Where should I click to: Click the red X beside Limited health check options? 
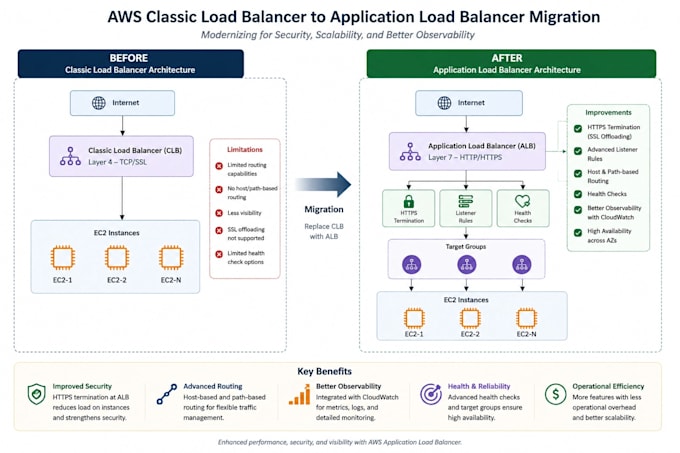click(219, 254)
